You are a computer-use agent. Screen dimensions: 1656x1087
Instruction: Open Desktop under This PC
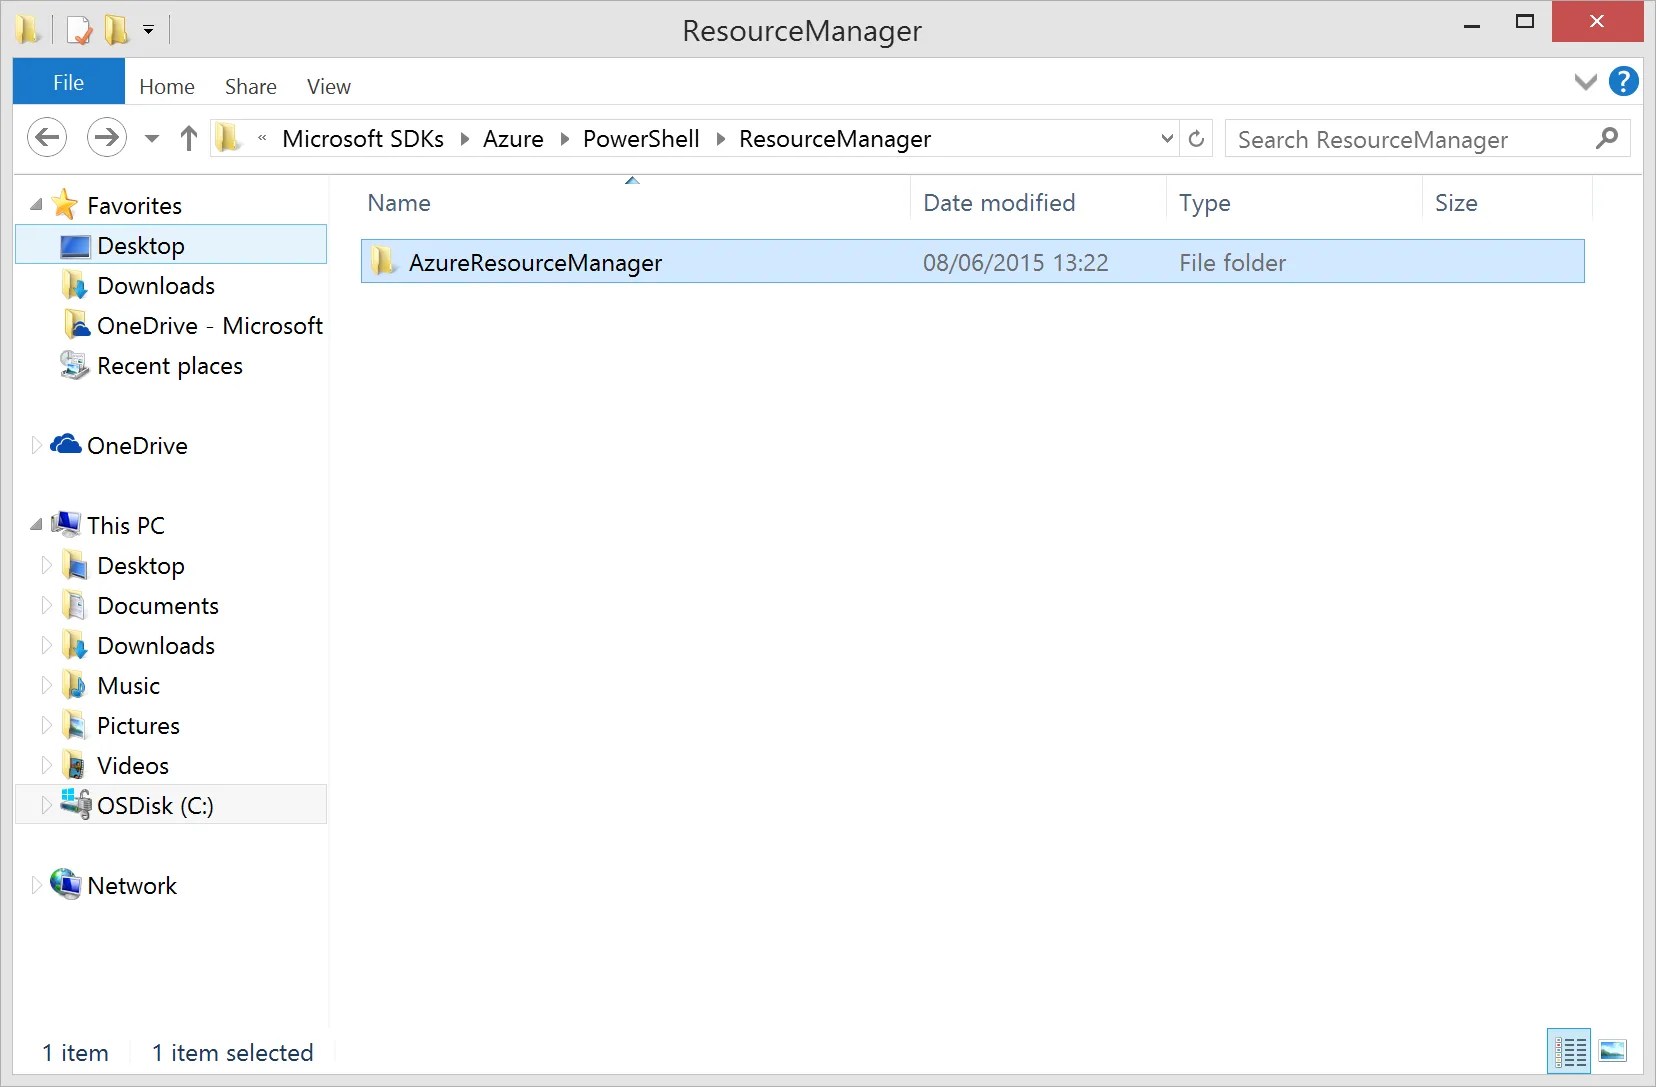140,566
